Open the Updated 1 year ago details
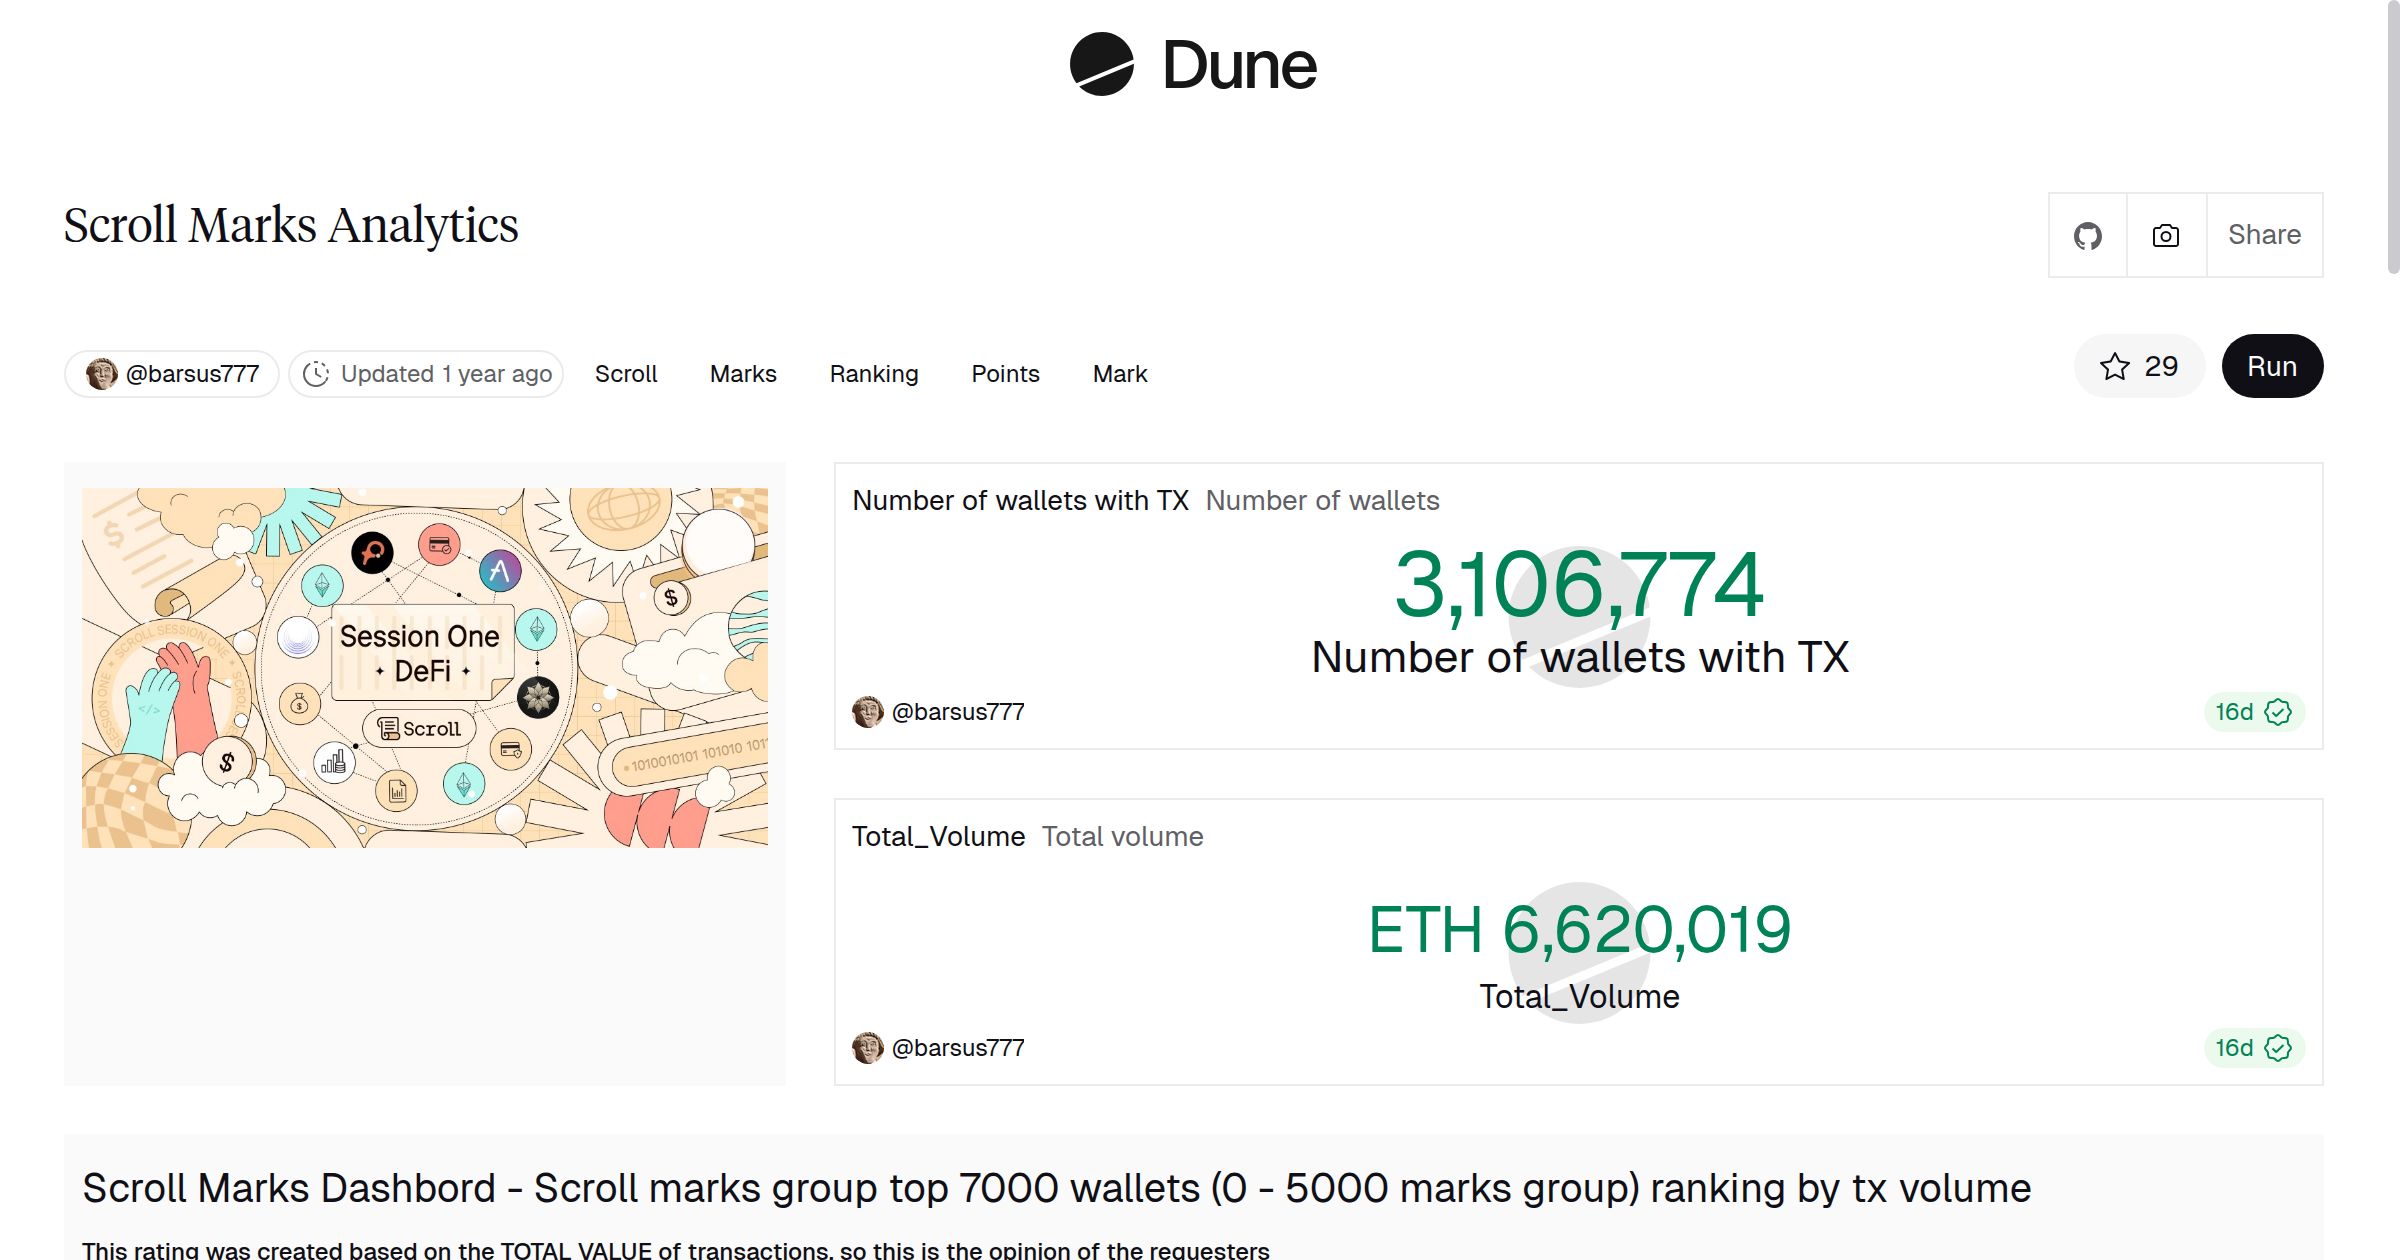 pyautogui.click(x=425, y=373)
